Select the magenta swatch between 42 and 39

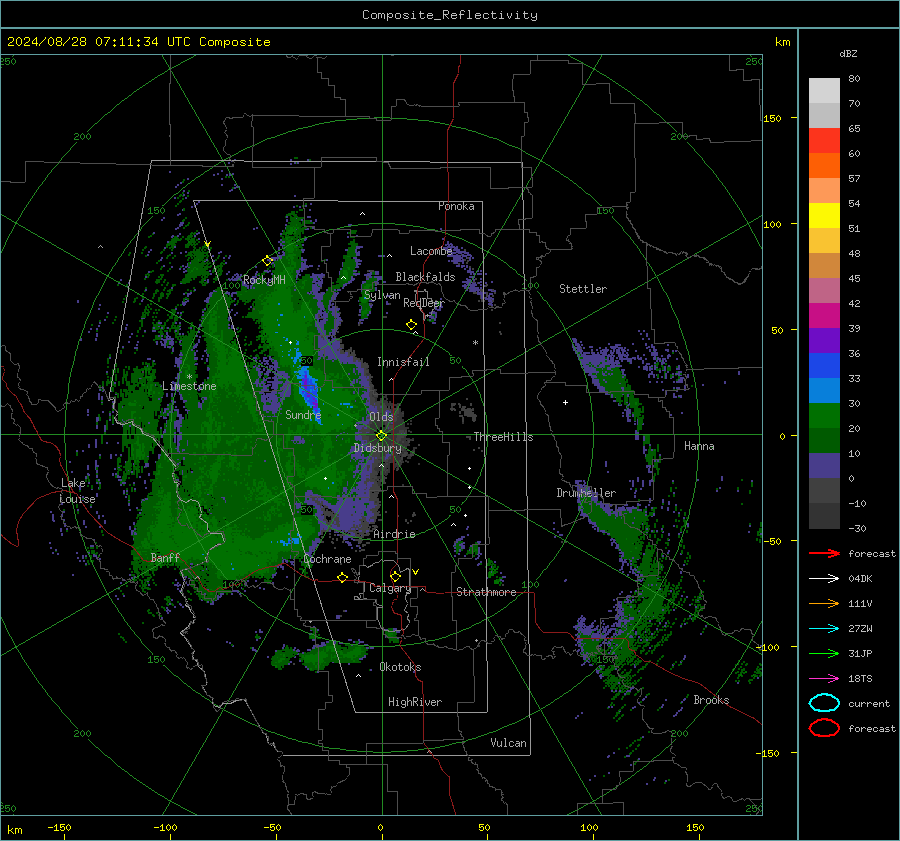click(x=824, y=316)
